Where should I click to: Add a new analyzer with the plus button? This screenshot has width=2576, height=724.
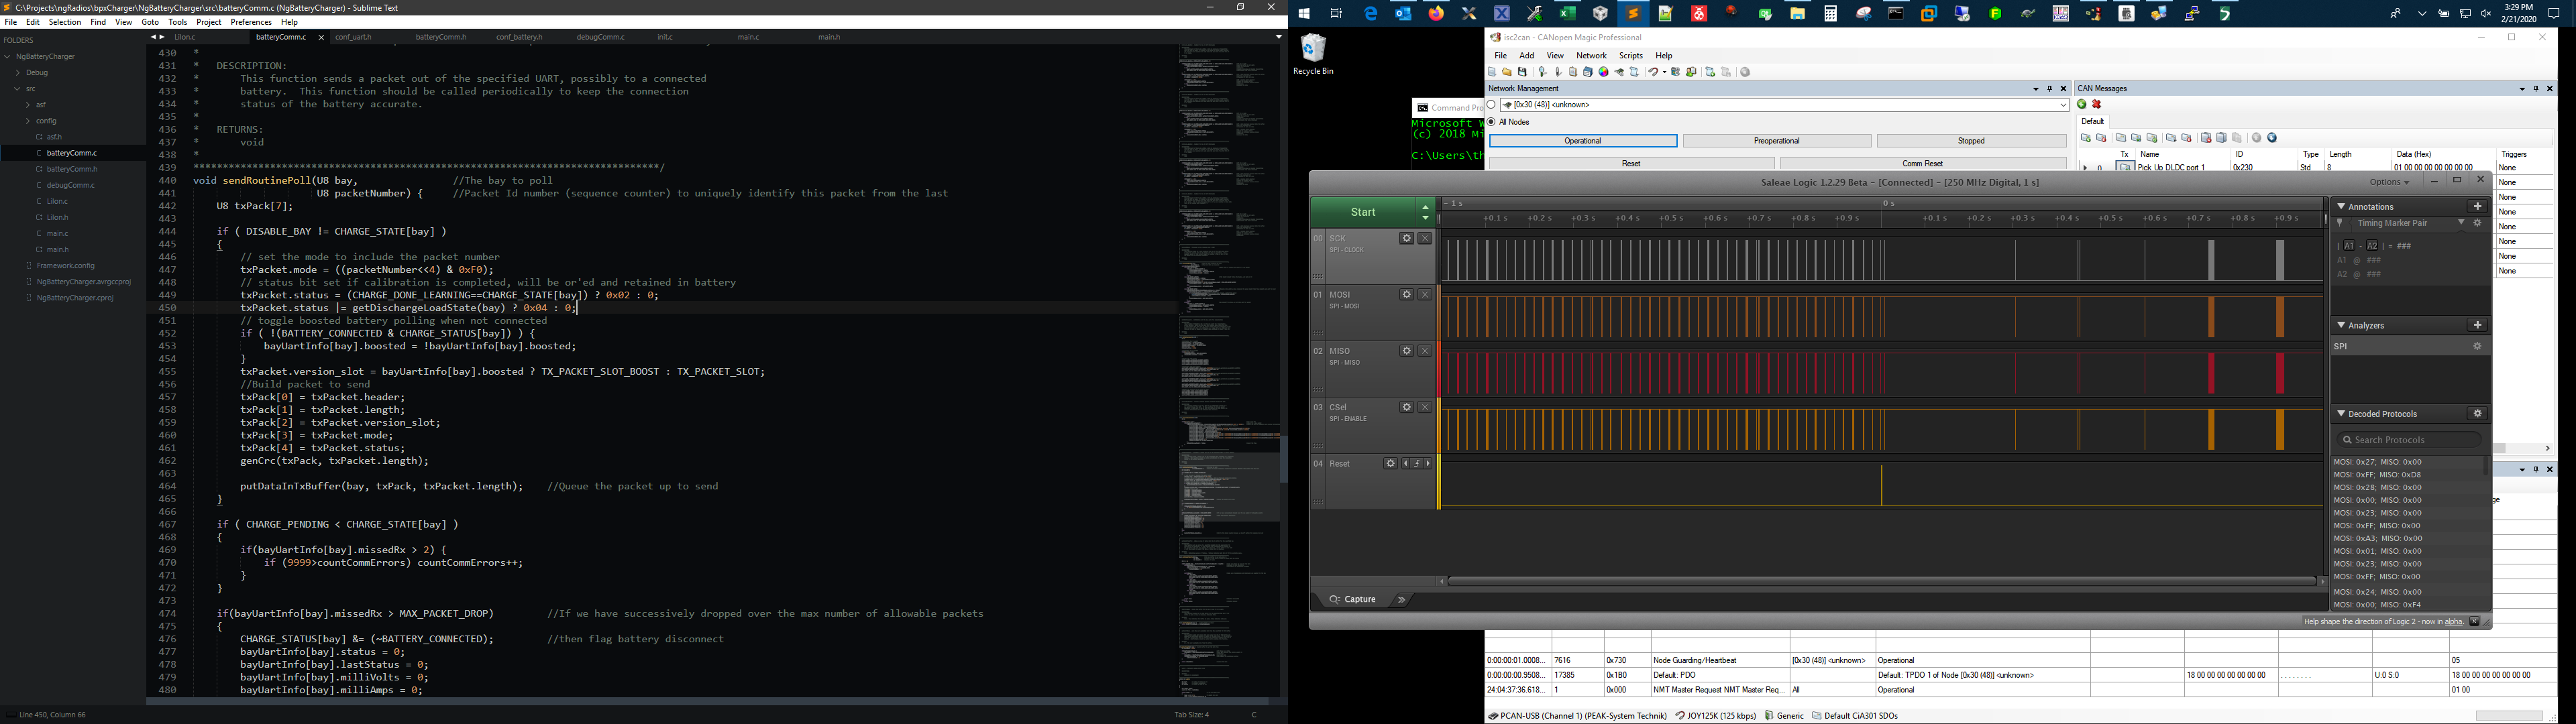click(x=2477, y=325)
